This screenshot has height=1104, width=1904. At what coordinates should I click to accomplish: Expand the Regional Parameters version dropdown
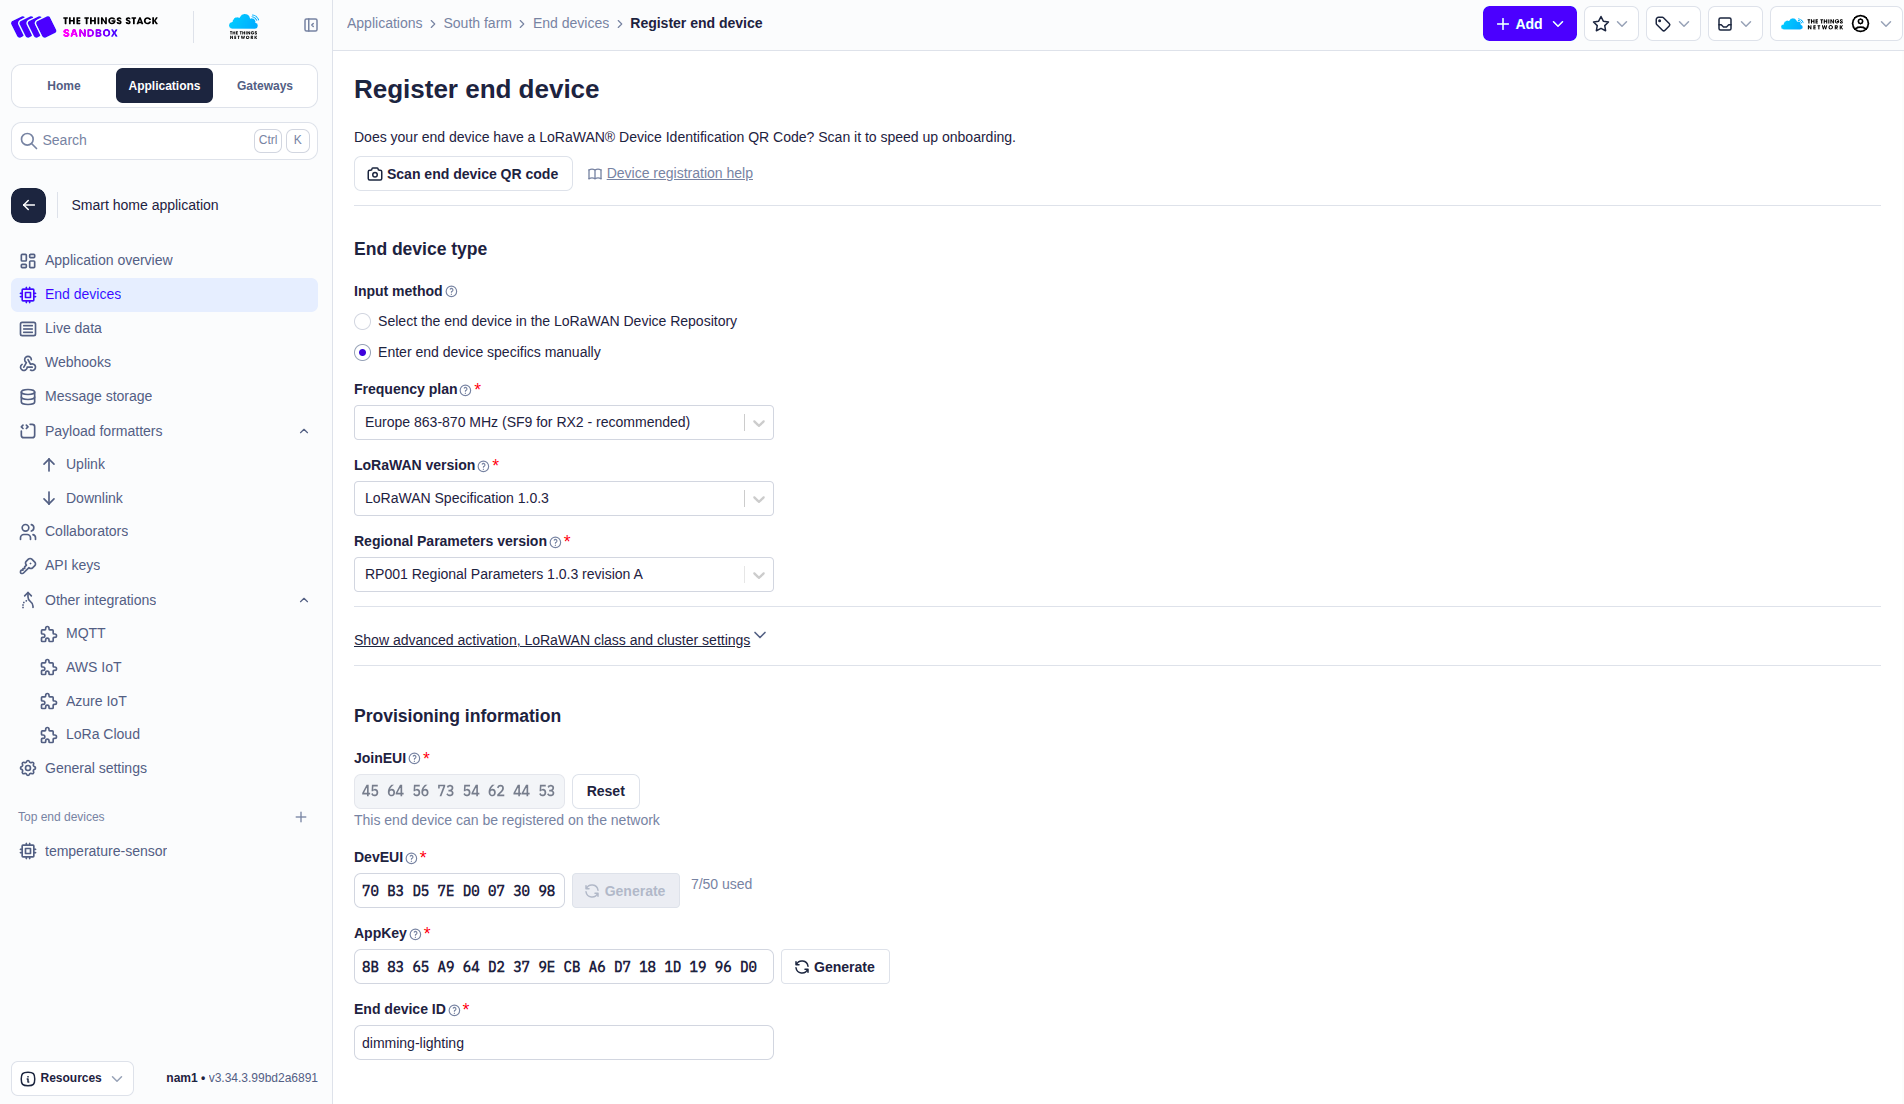pos(563,574)
